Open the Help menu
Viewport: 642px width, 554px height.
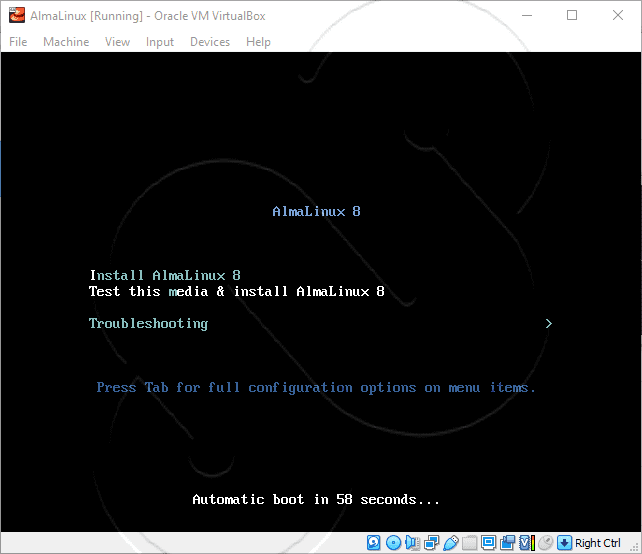[258, 42]
